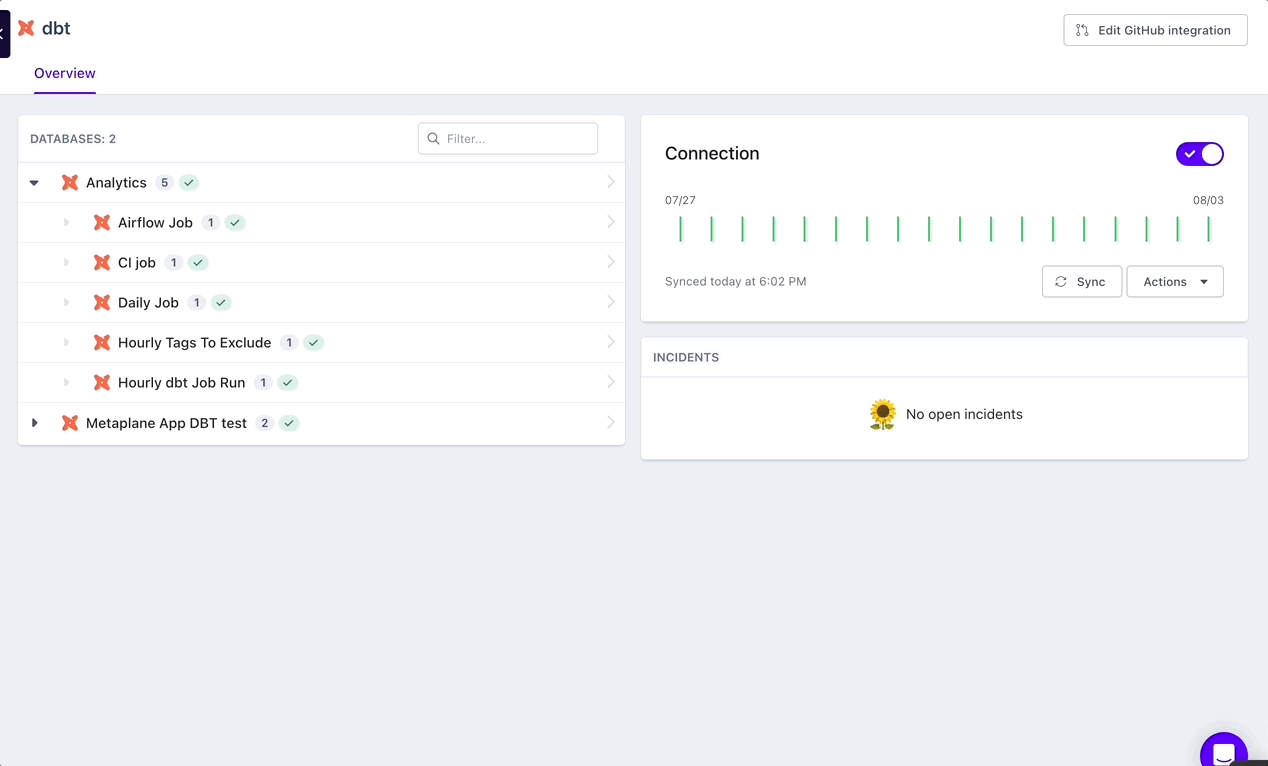This screenshot has height=766, width=1268.
Task: Open Airflow Job via its right chevron
Action: click(610, 222)
